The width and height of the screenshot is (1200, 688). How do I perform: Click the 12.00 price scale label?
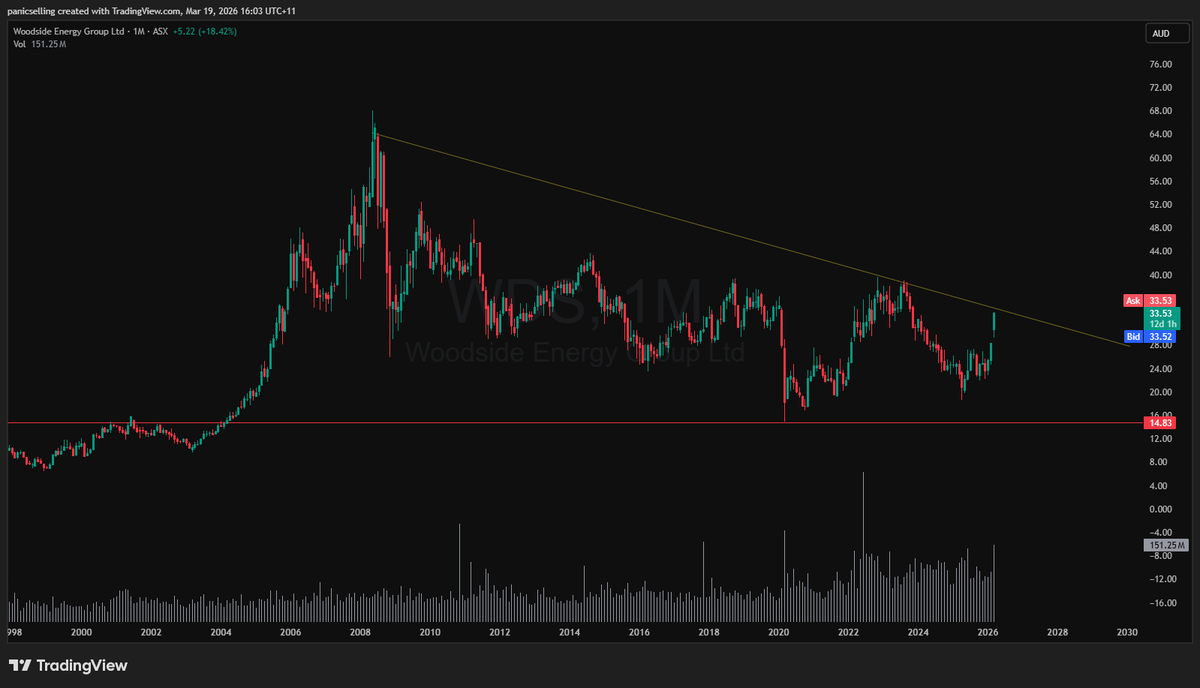[1160, 439]
